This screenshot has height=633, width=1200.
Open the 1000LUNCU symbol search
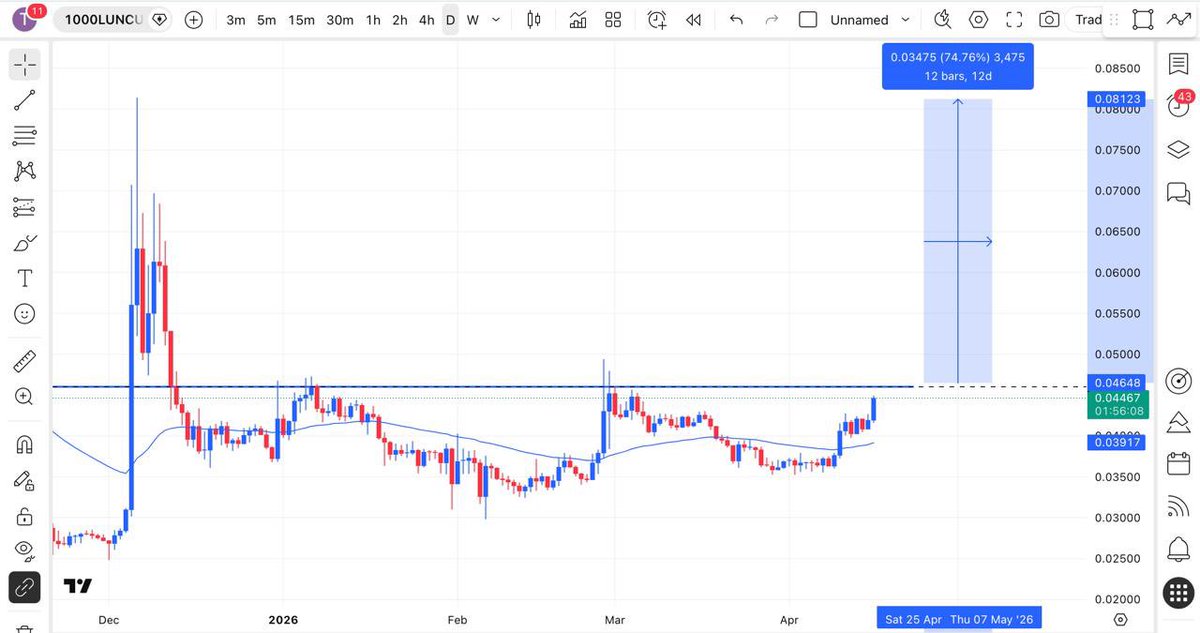click(111, 19)
